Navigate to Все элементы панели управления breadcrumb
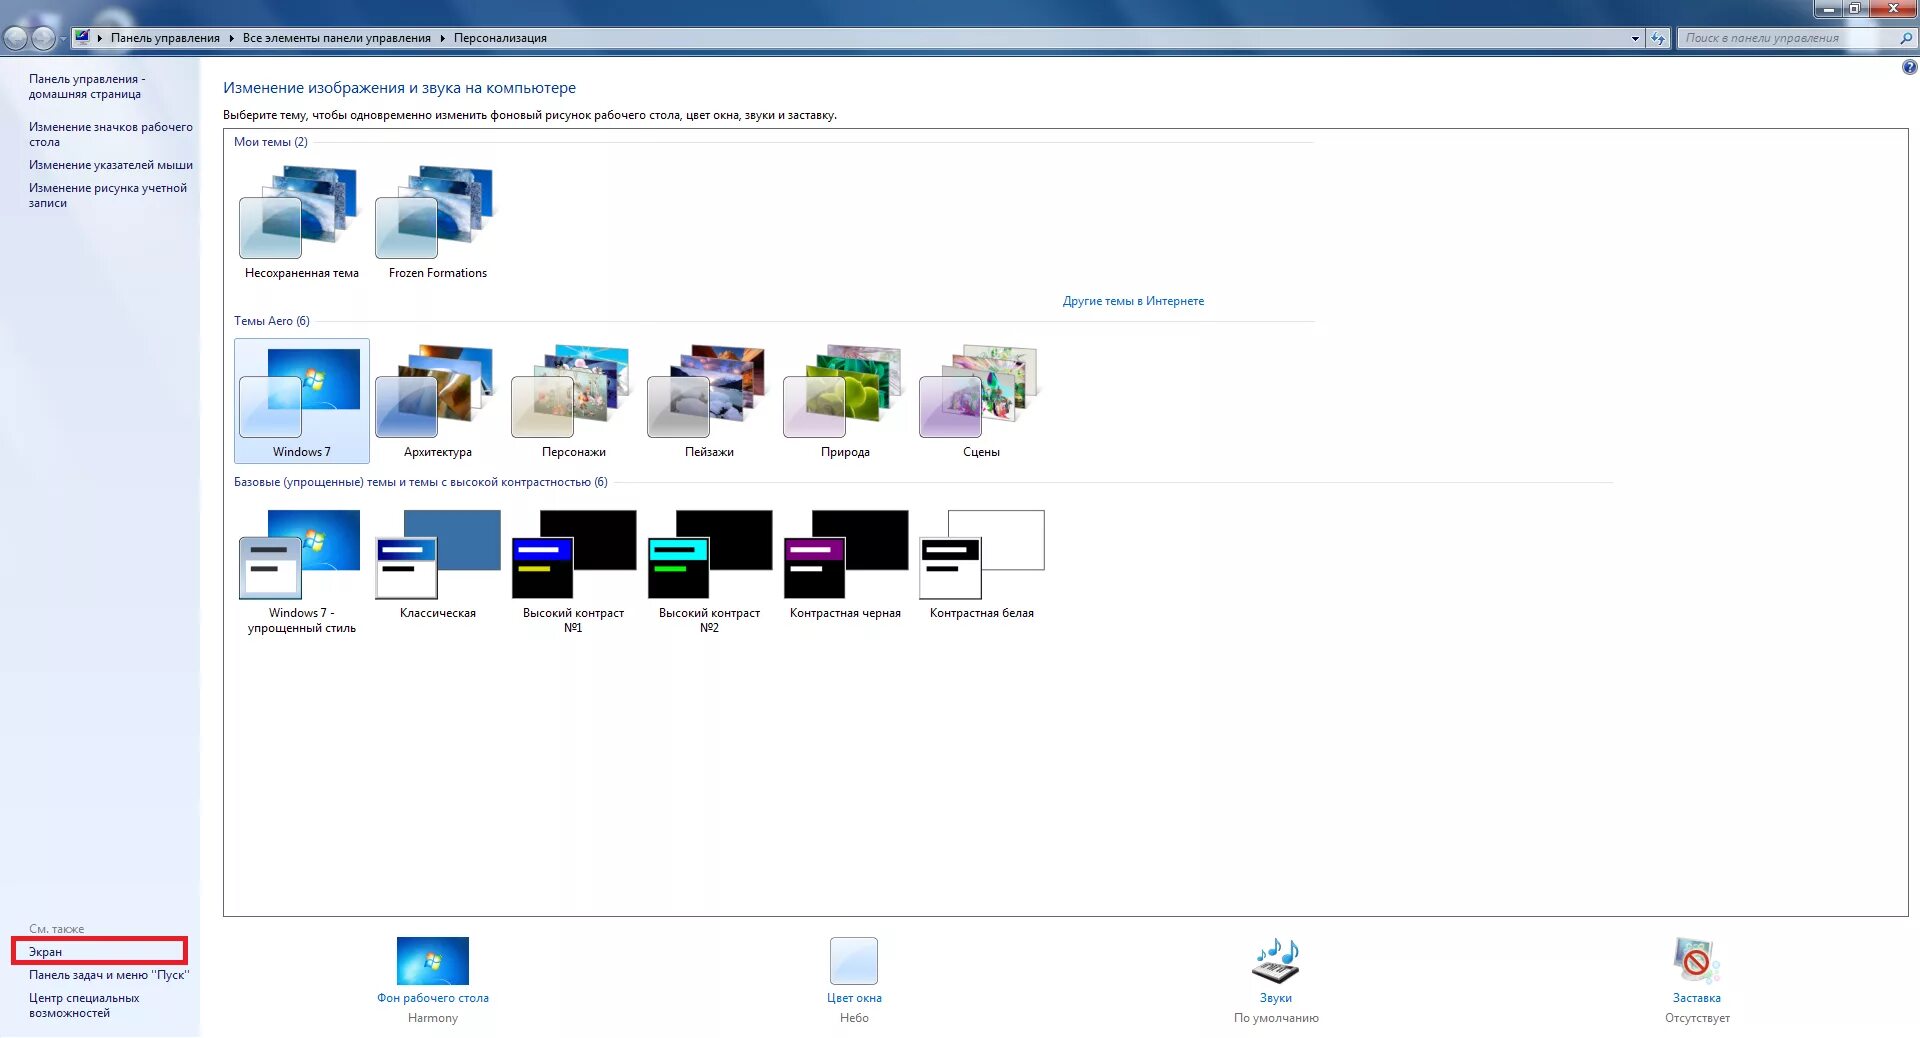Image resolution: width=1920 pixels, height=1038 pixels. pyautogui.click(x=336, y=38)
